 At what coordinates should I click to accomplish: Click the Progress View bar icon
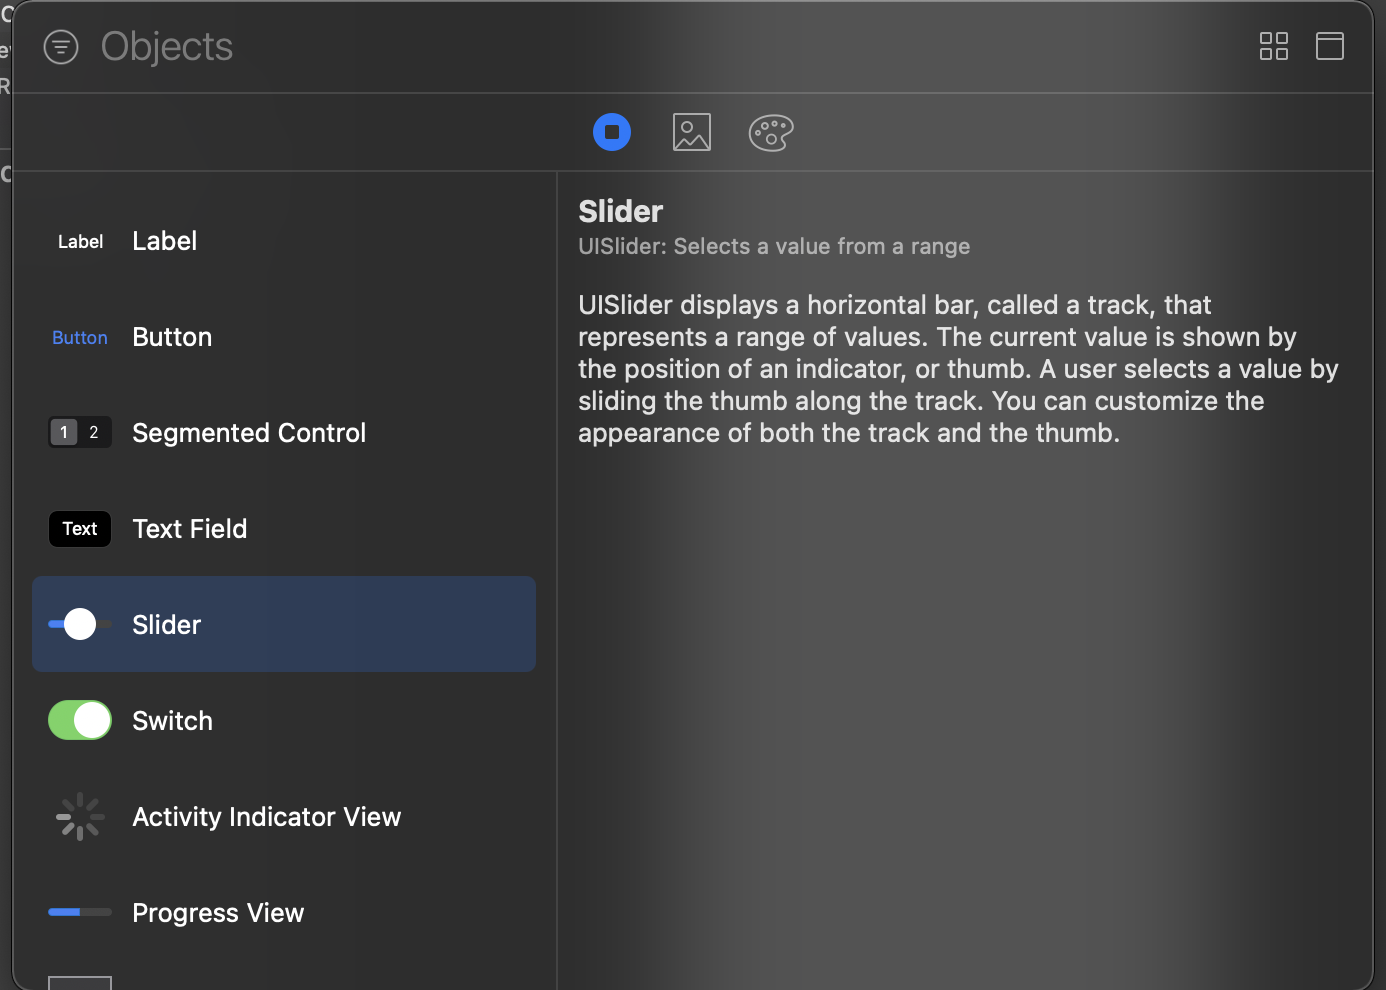click(x=80, y=912)
